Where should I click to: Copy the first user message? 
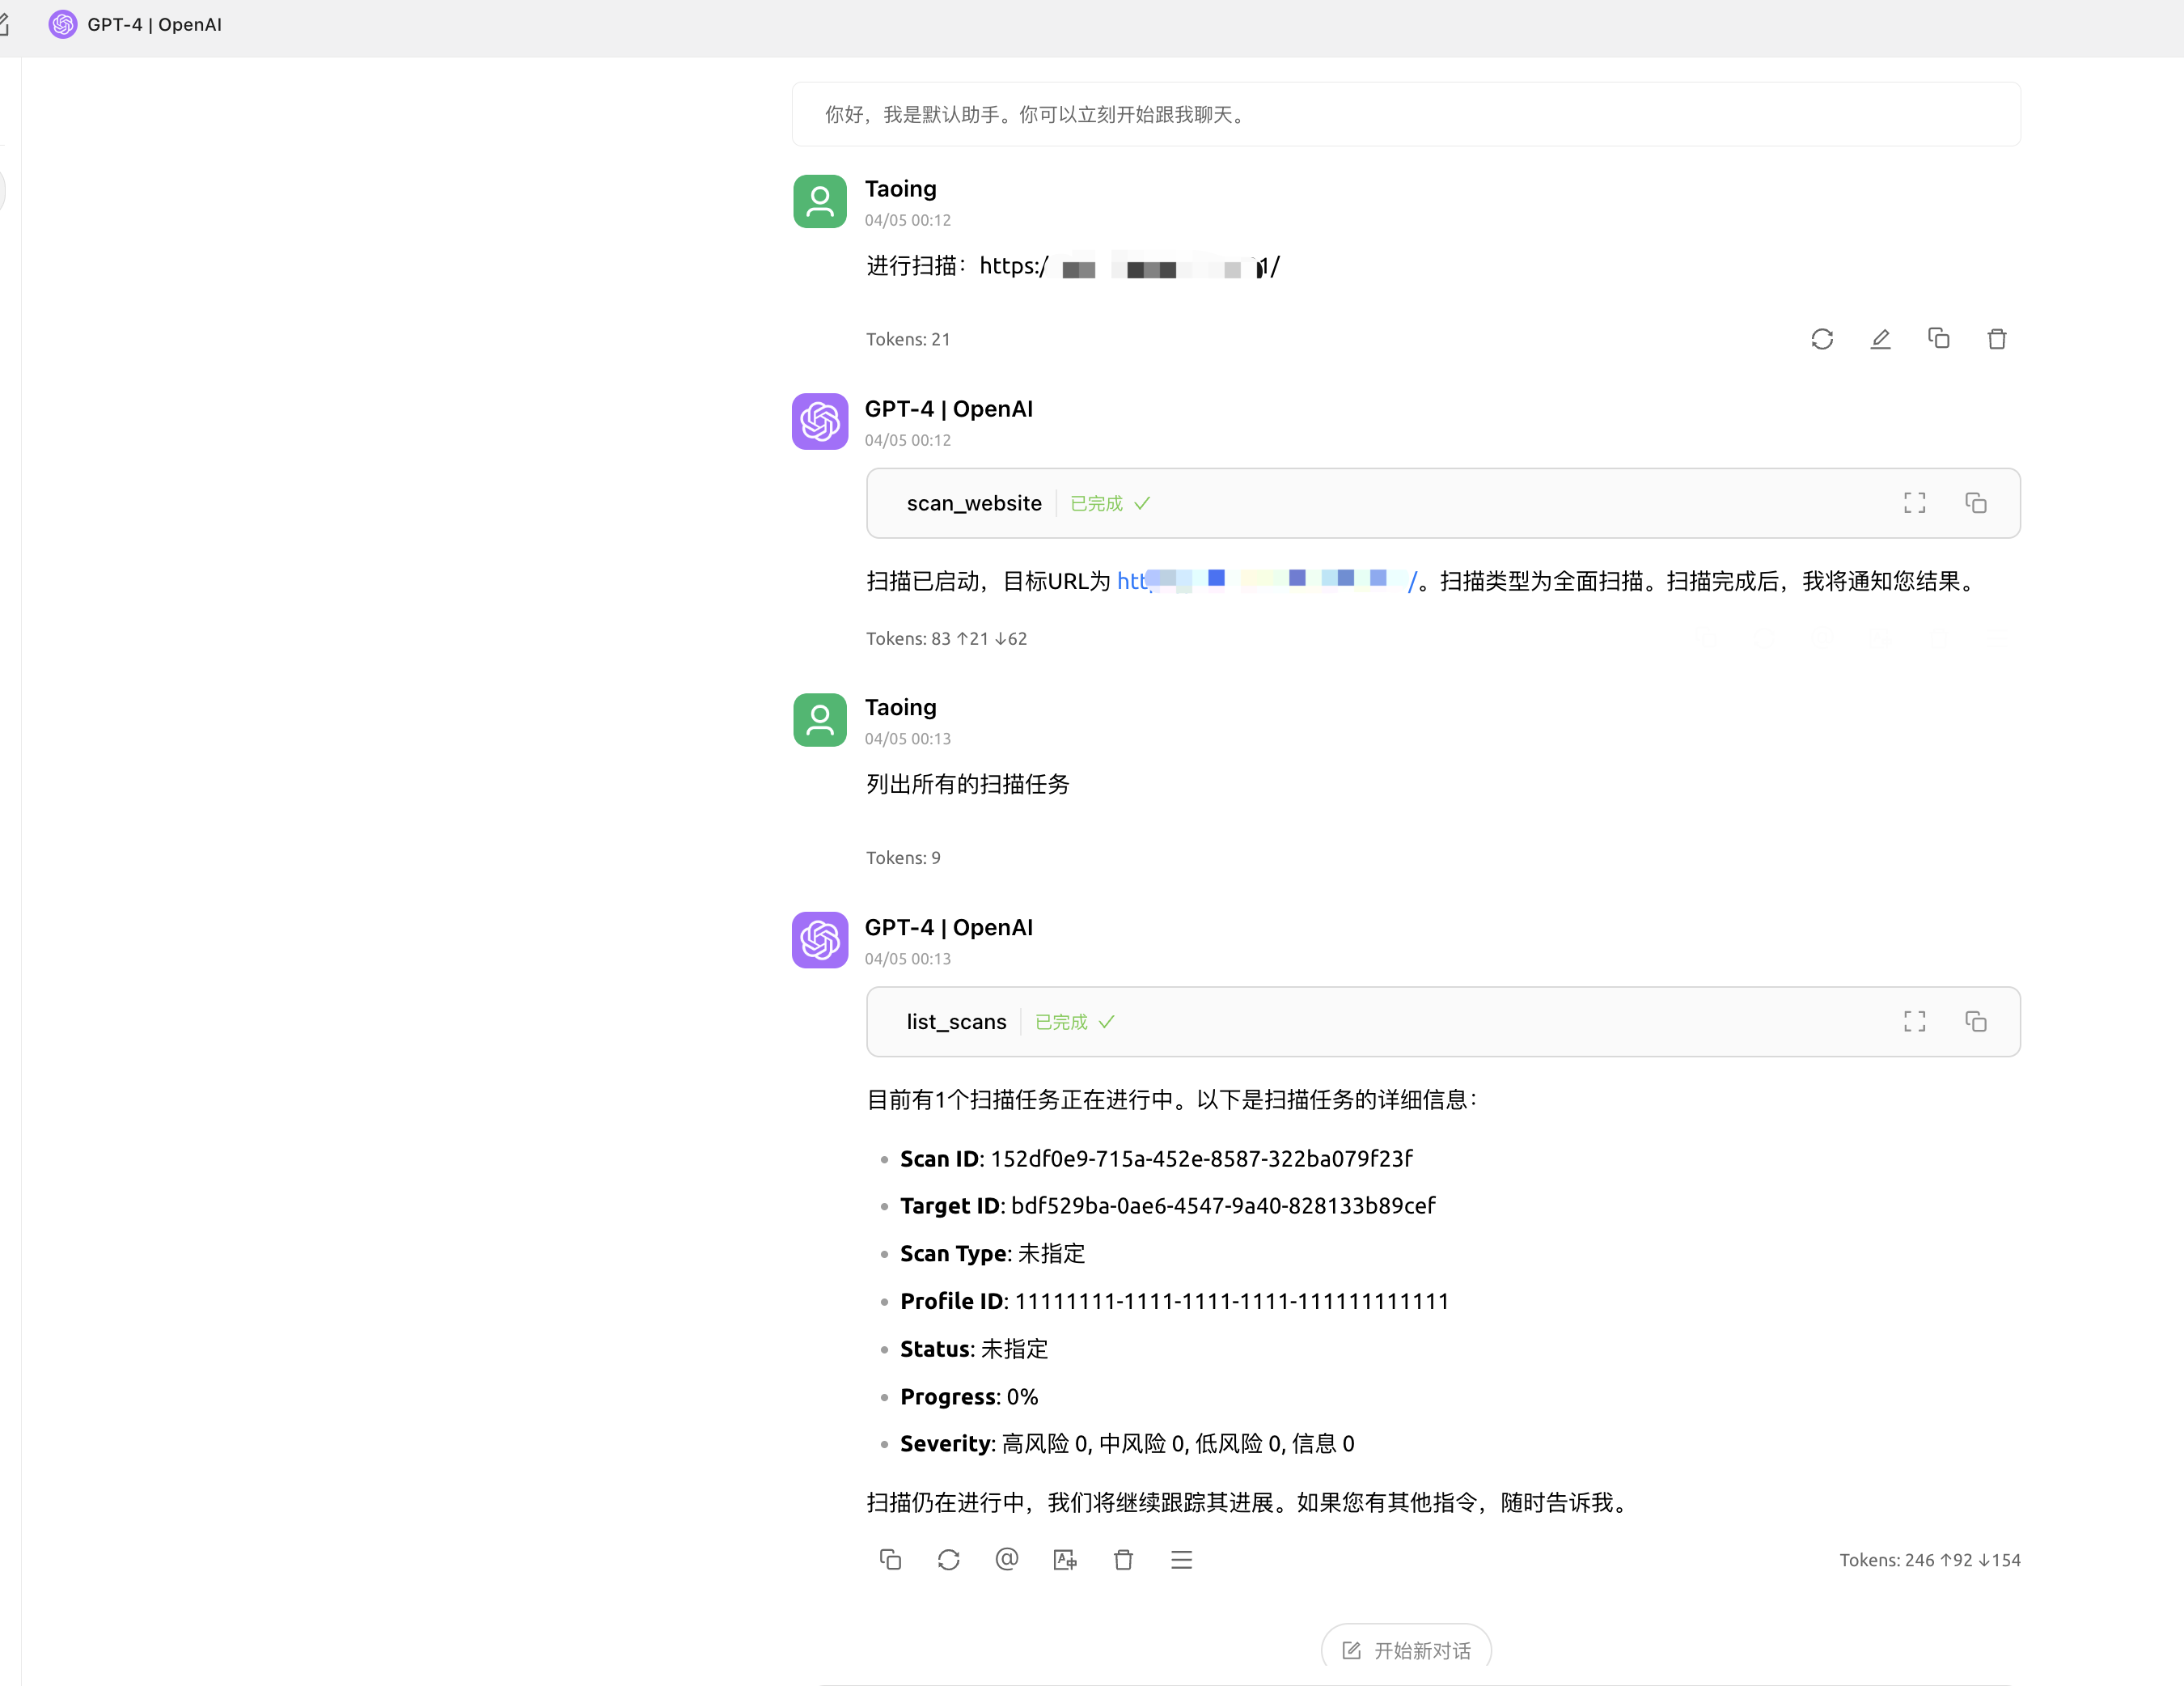pyautogui.click(x=1938, y=339)
